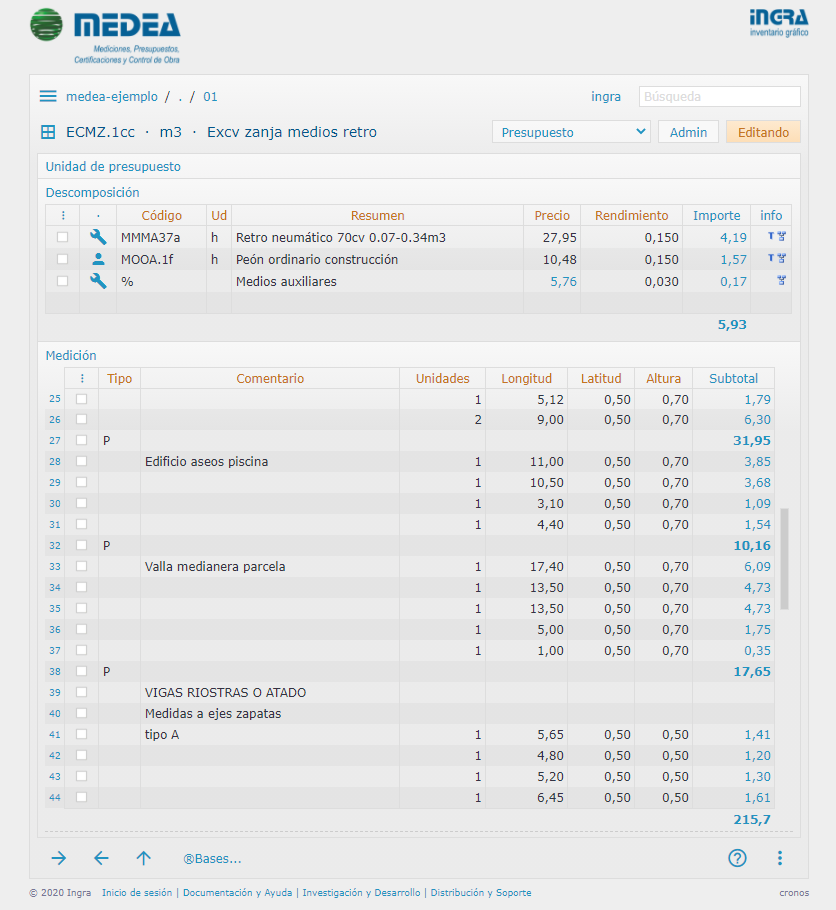
Task: Go back using left arrow icon
Action: click(x=101, y=858)
